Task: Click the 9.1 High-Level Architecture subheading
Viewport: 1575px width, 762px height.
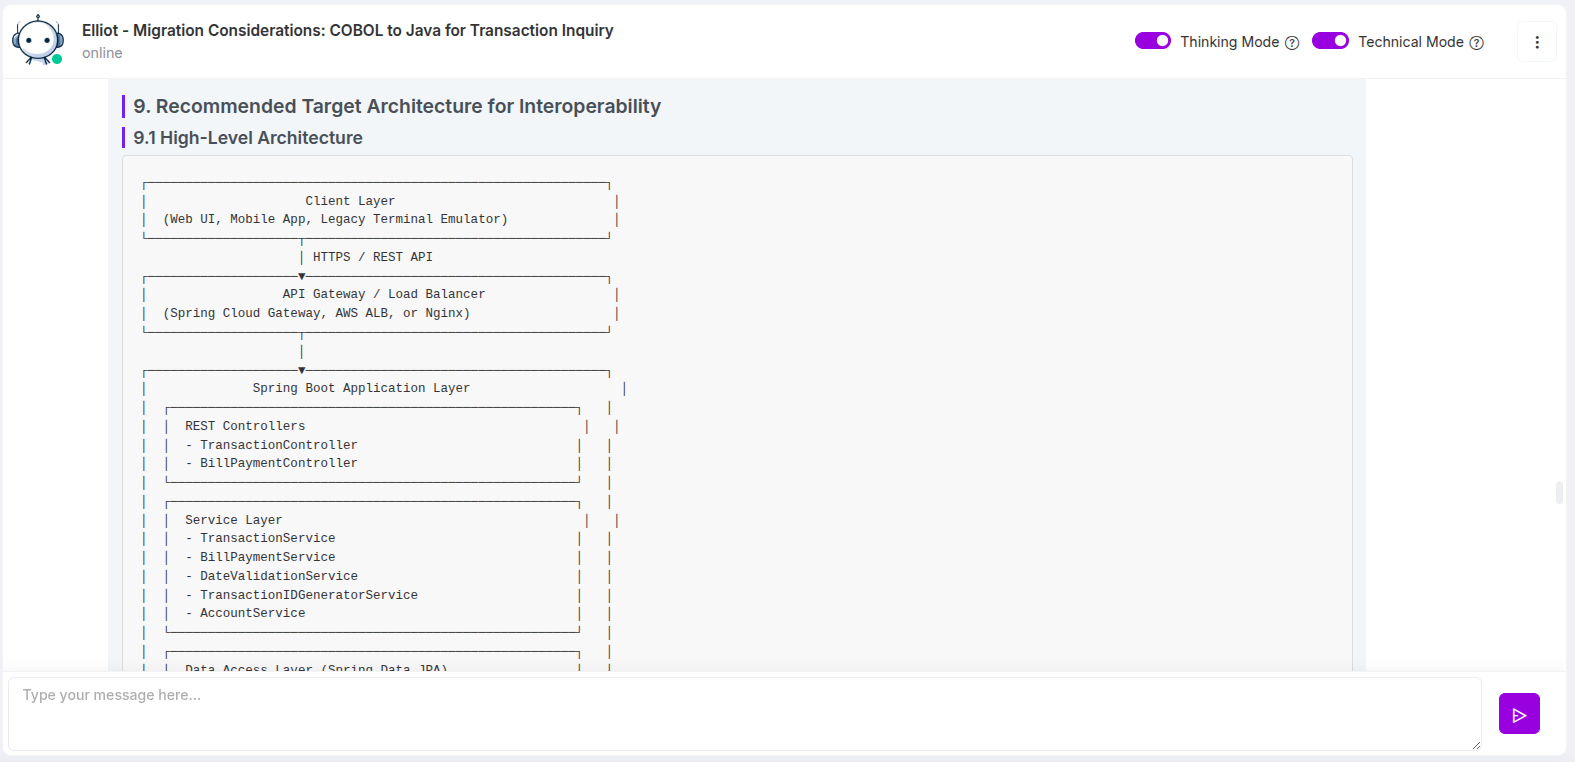Action: coord(248,138)
